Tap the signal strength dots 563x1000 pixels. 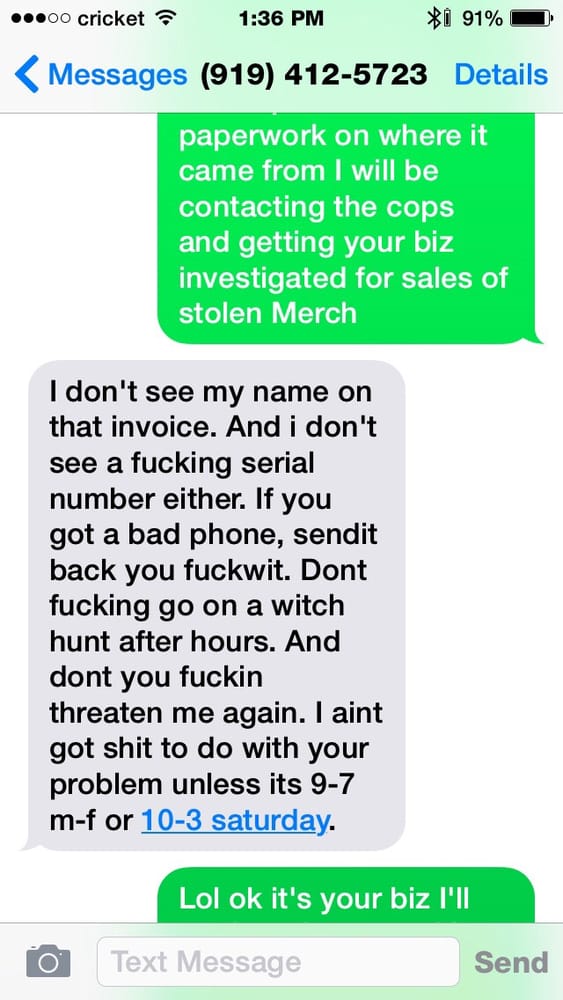(x=41, y=19)
